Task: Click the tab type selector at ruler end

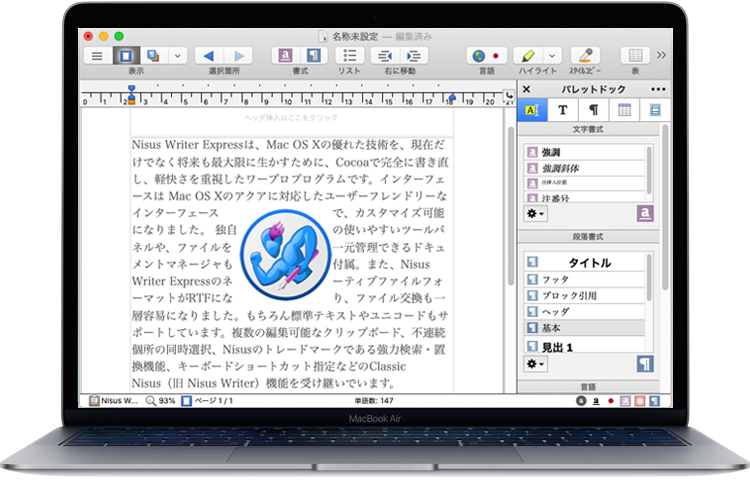Action: [x=509, y=96]
